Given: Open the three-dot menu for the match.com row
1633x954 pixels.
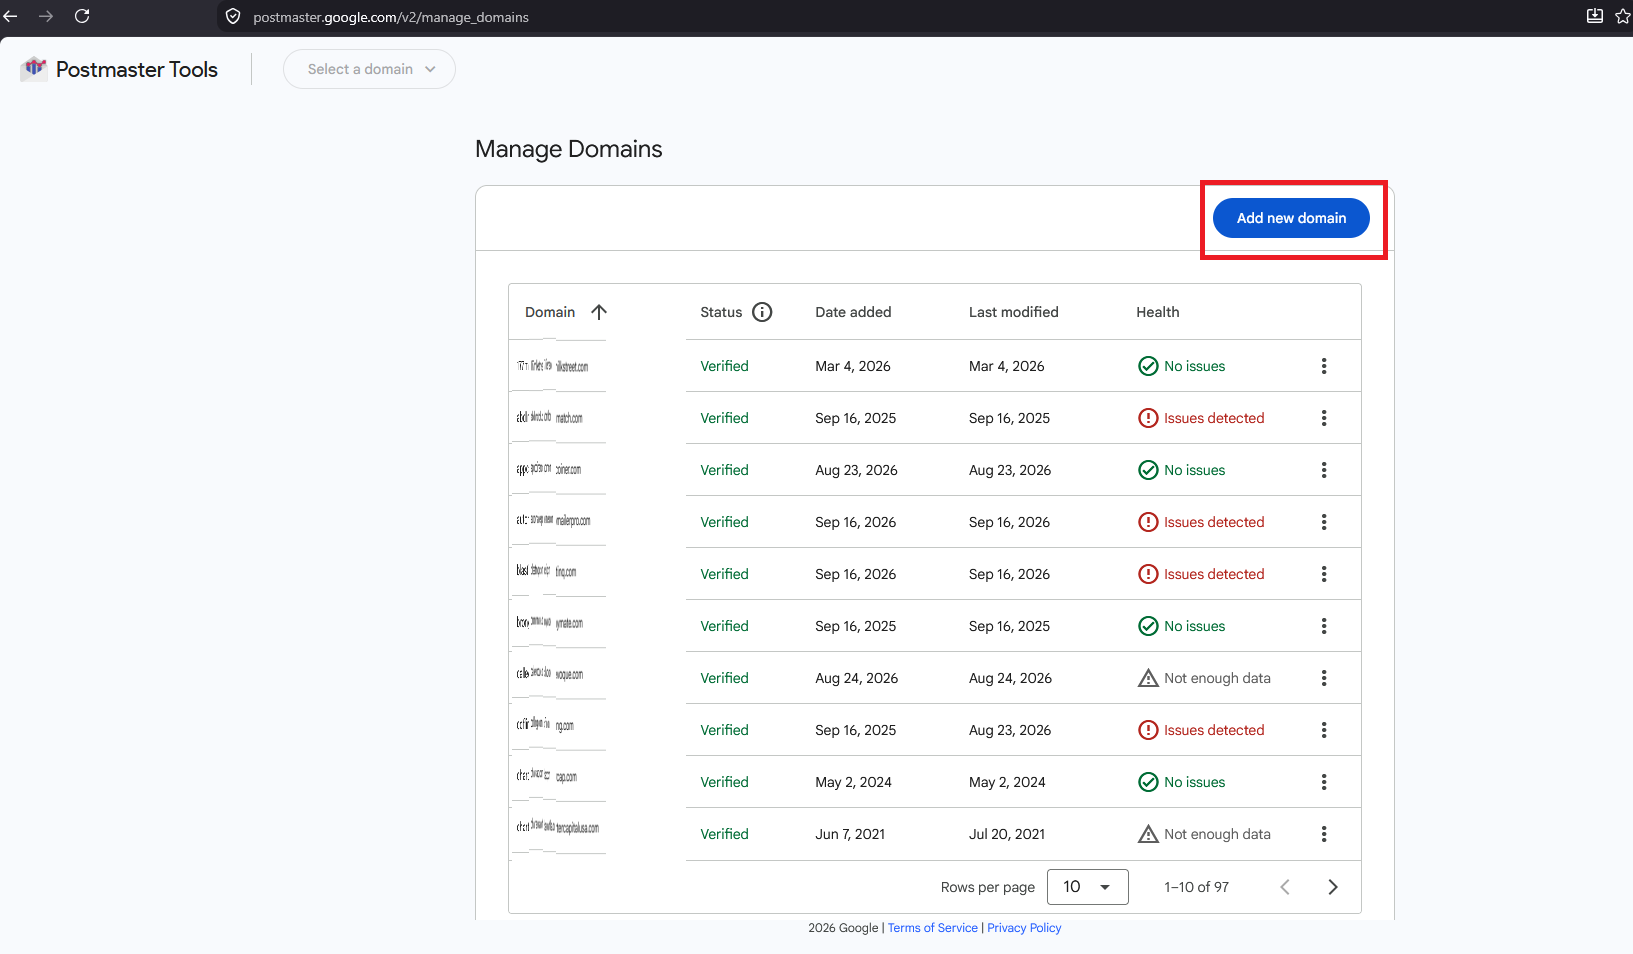Looking at the screenshot, I should [1324, 418].
